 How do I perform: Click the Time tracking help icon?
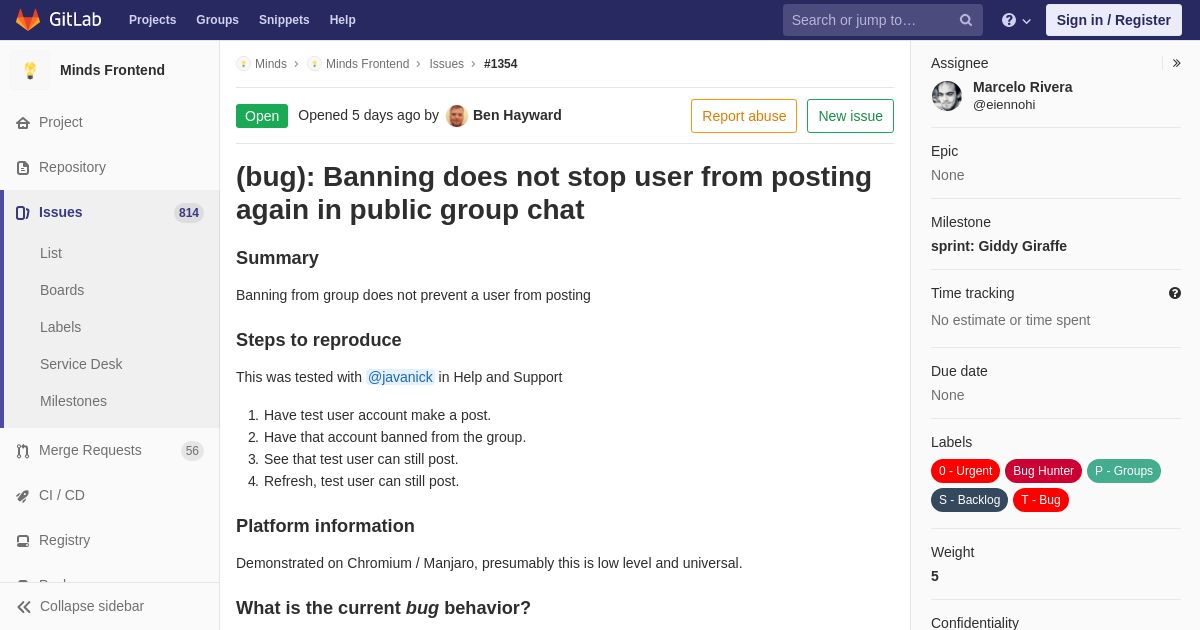pyautogui.click(x=1175, y=293)
